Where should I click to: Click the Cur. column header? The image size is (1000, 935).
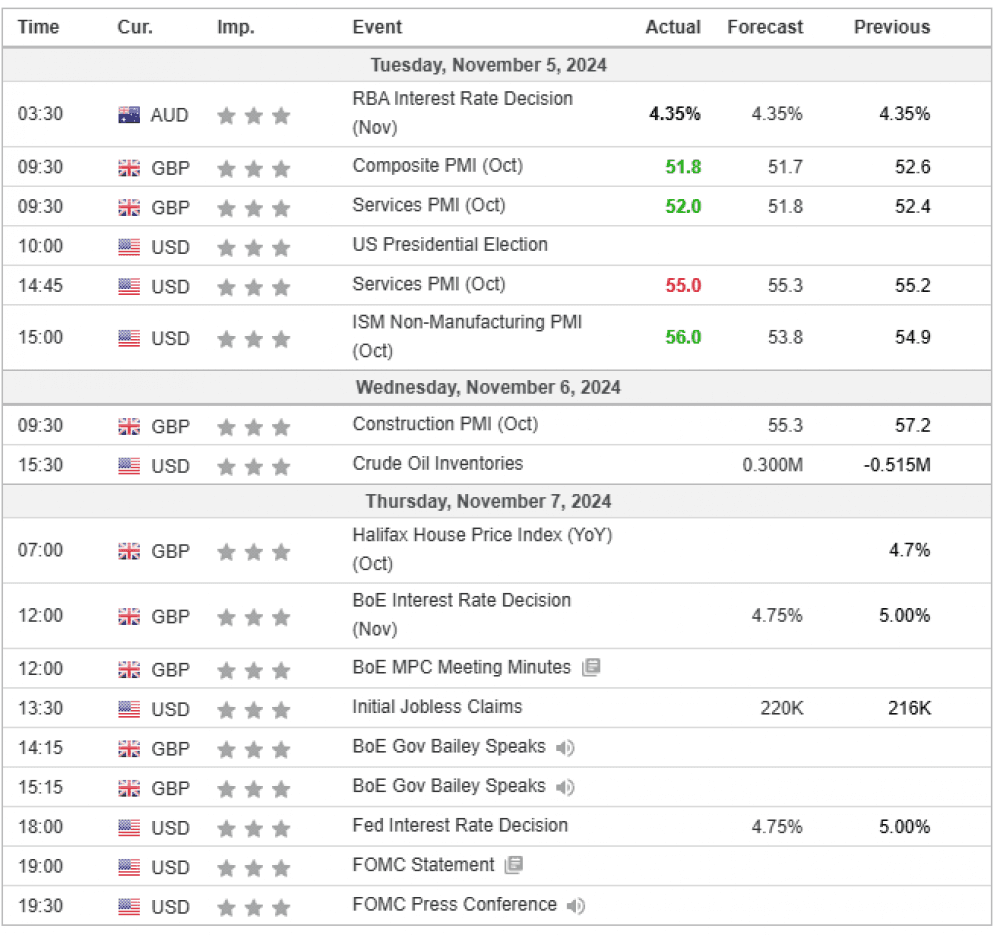click(x=135, y=27)
